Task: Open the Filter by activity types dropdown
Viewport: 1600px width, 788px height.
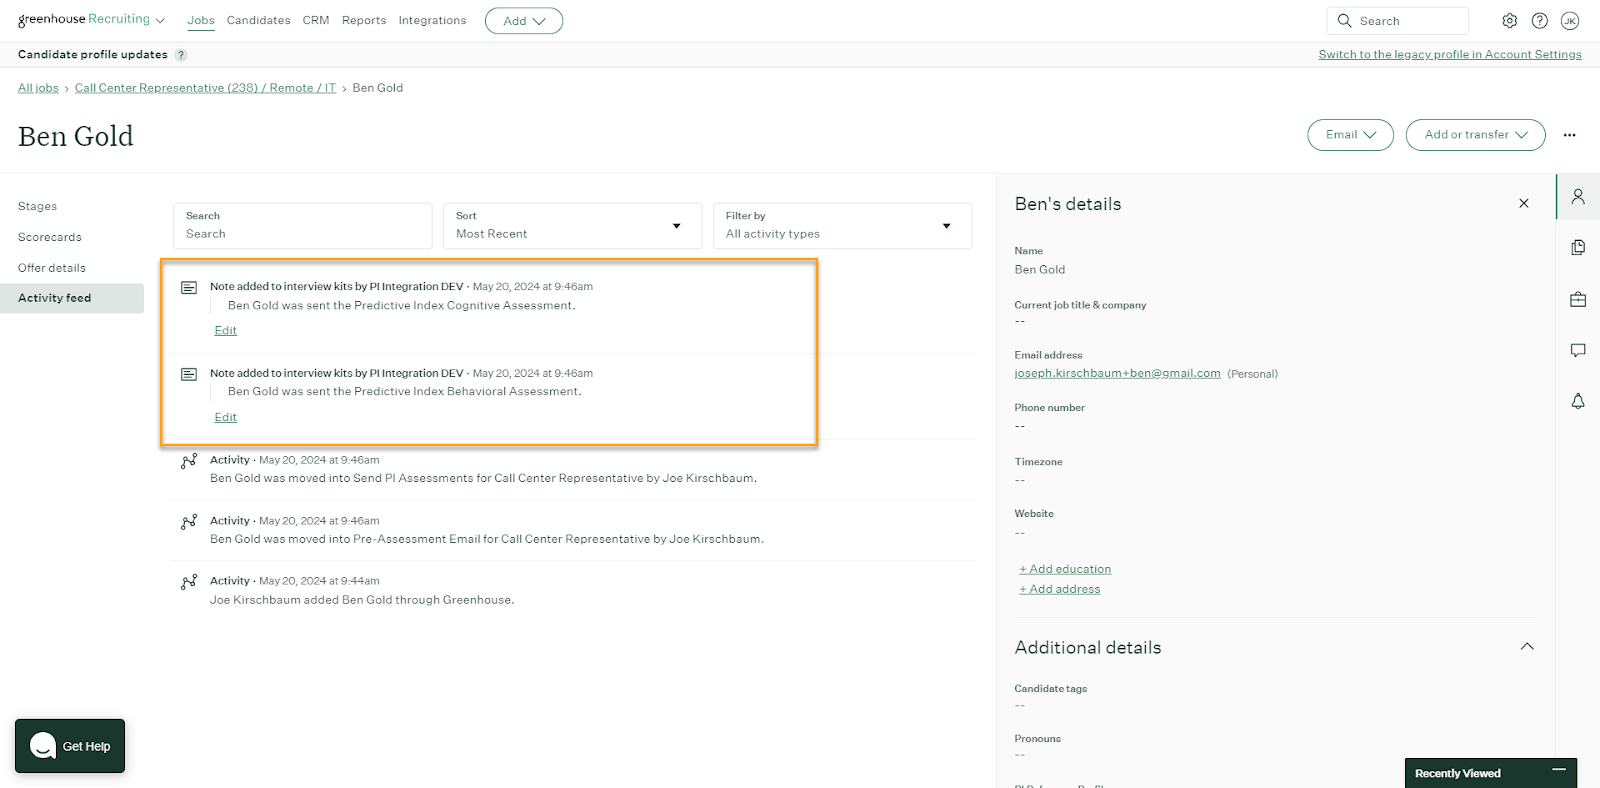Action: (x=841, y=226)
